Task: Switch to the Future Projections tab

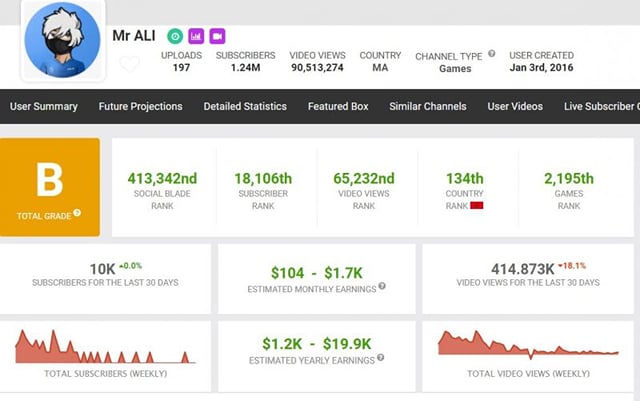Action: (140, 107)
